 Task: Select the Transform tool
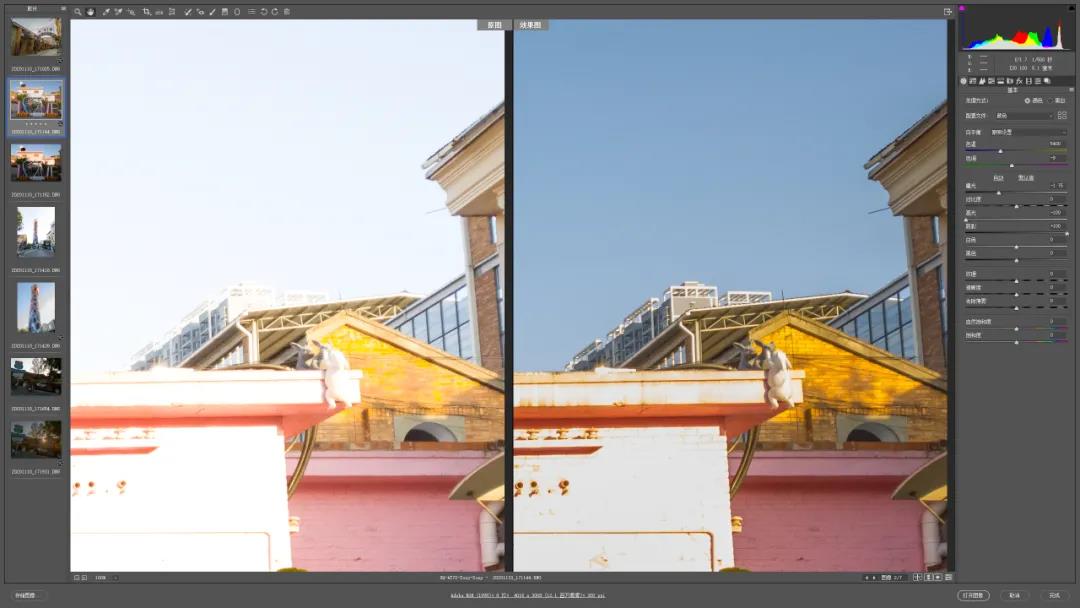click(172, 12)
